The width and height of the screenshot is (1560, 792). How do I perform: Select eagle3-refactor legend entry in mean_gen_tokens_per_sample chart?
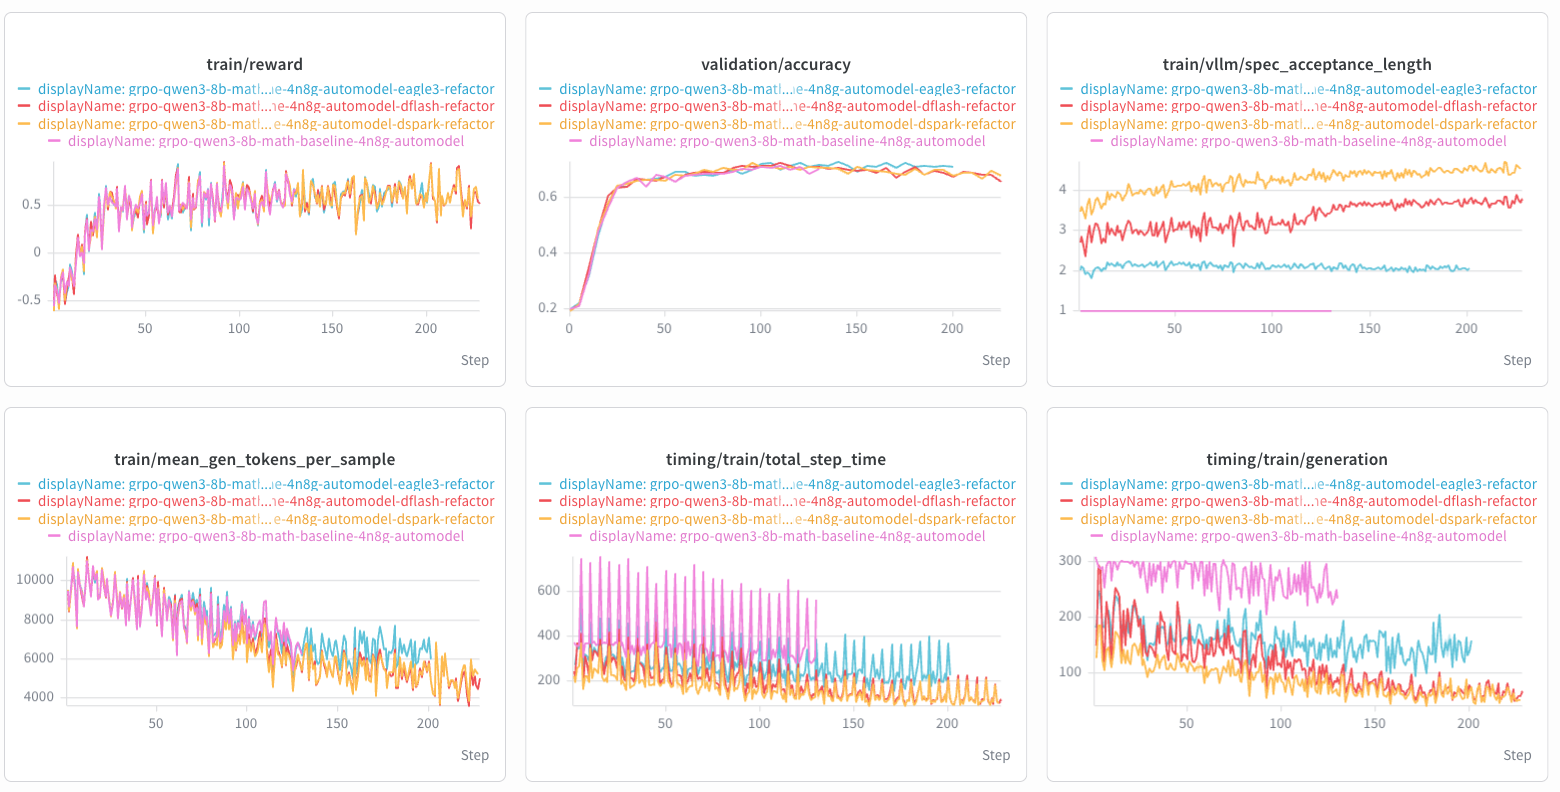point(255,484)
